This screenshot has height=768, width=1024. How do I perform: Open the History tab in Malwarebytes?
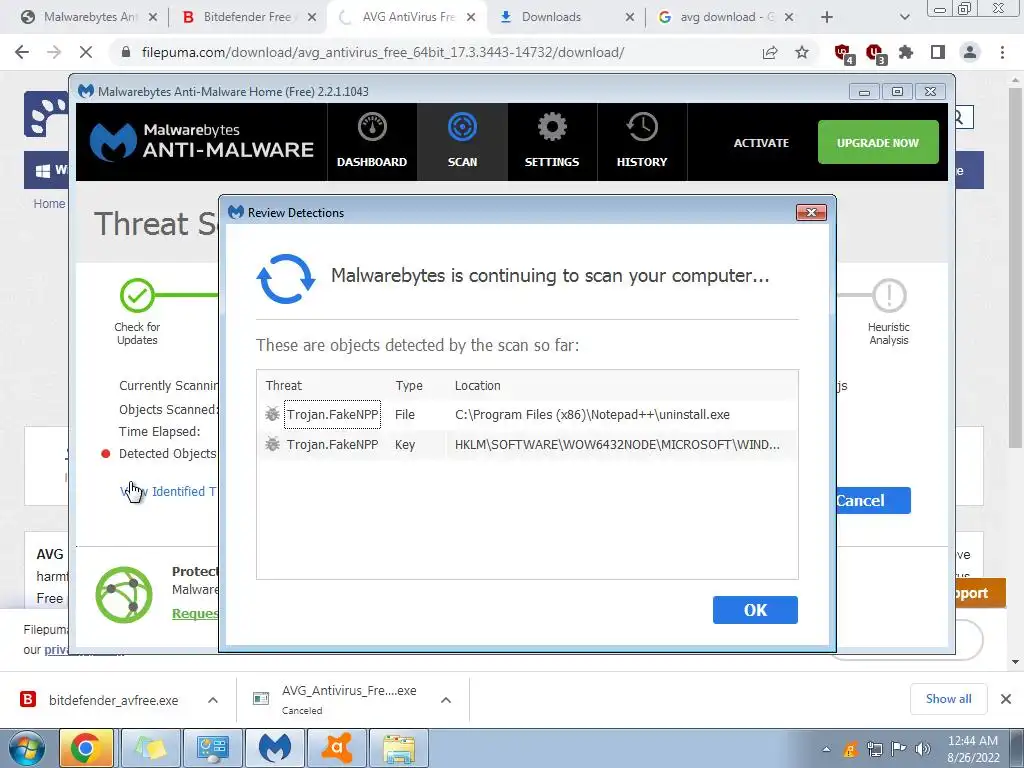click(x=642, y=142)
